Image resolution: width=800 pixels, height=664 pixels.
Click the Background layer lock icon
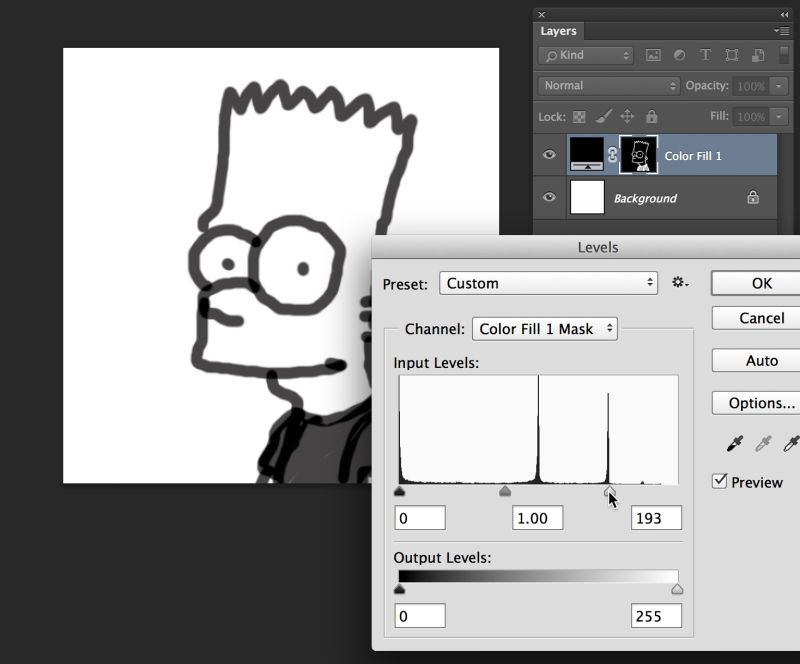pos(753,197)
